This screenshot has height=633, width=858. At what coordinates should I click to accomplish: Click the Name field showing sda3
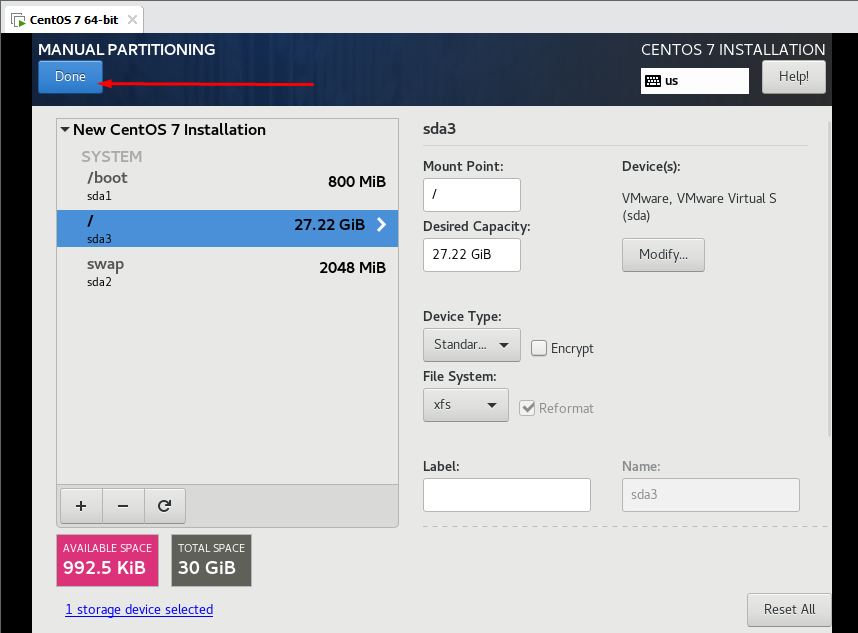click(x=711, y=495)
